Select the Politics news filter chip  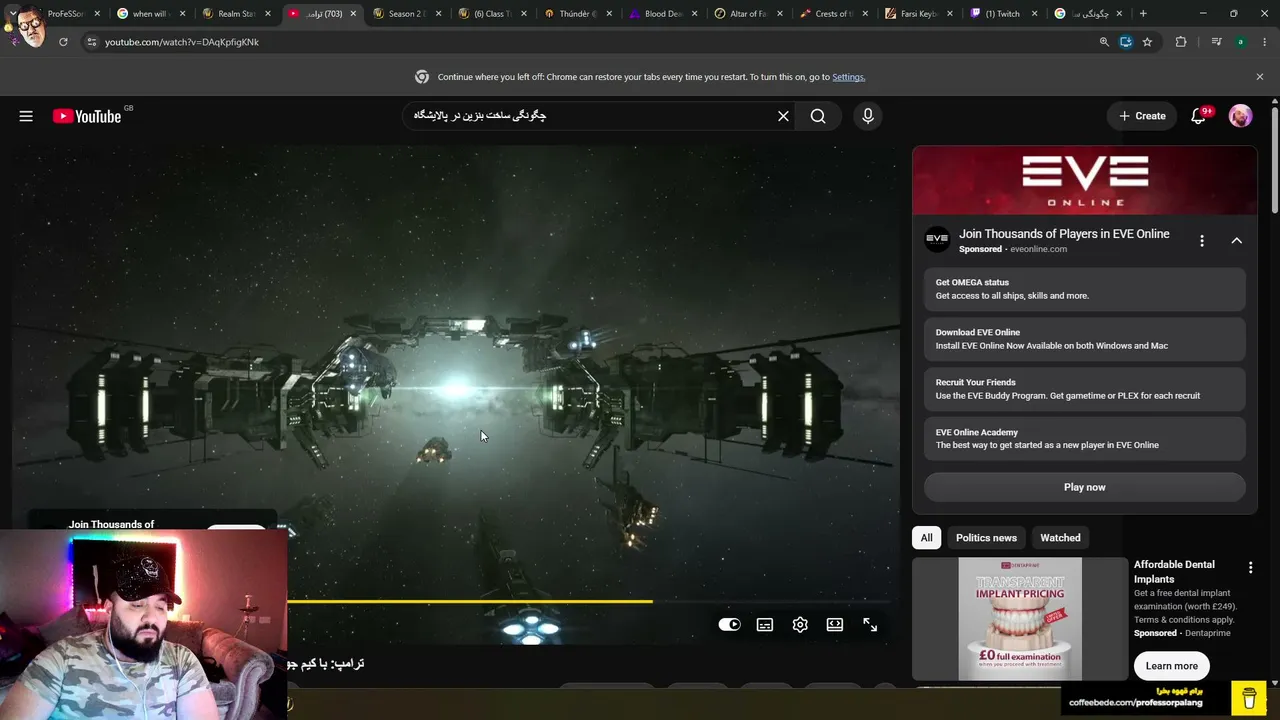[x=986, y=538]
